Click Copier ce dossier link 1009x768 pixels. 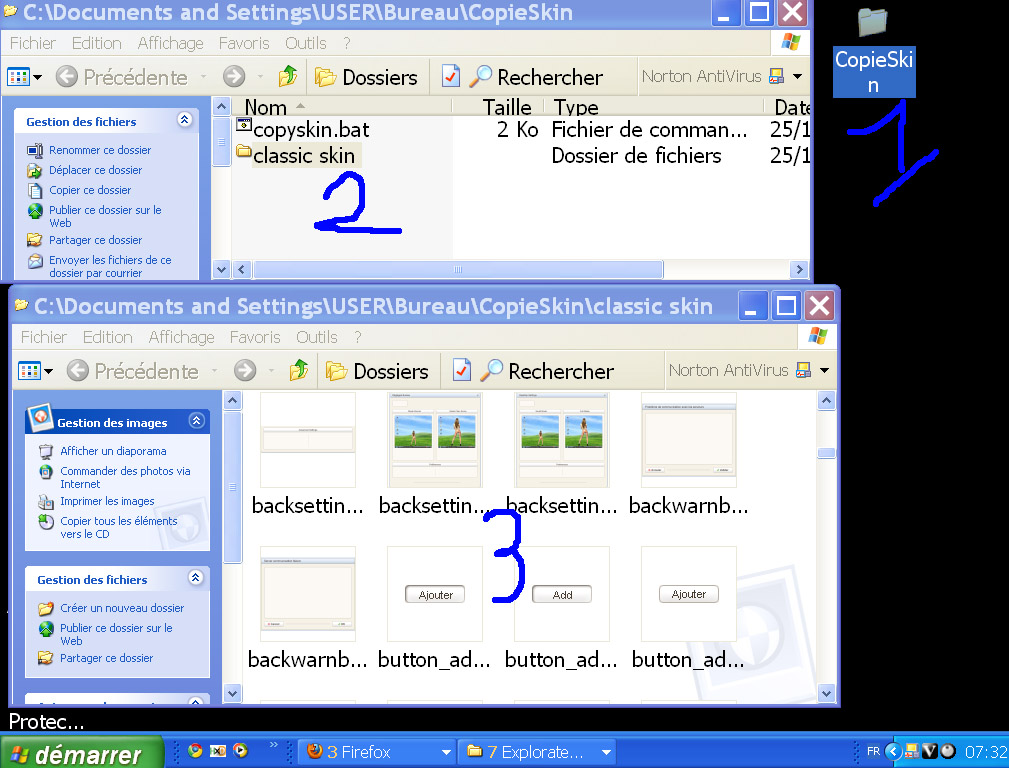[x=90, y=190]
